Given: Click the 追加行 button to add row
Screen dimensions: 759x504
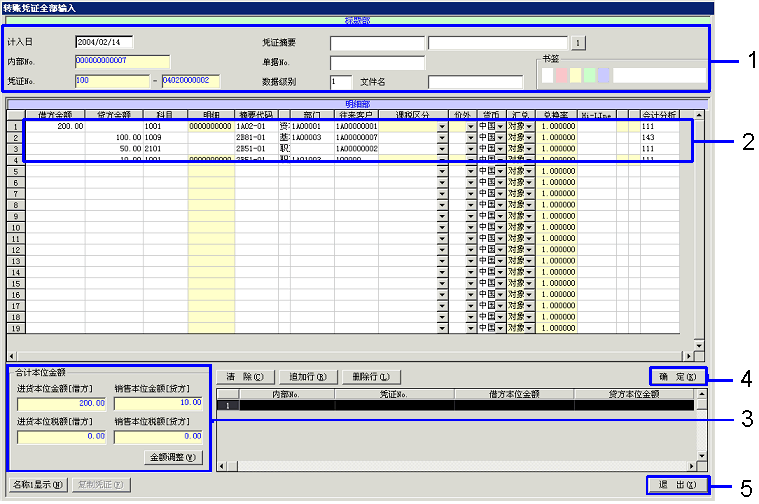Looking at the screenshot, I should (307, 377).
